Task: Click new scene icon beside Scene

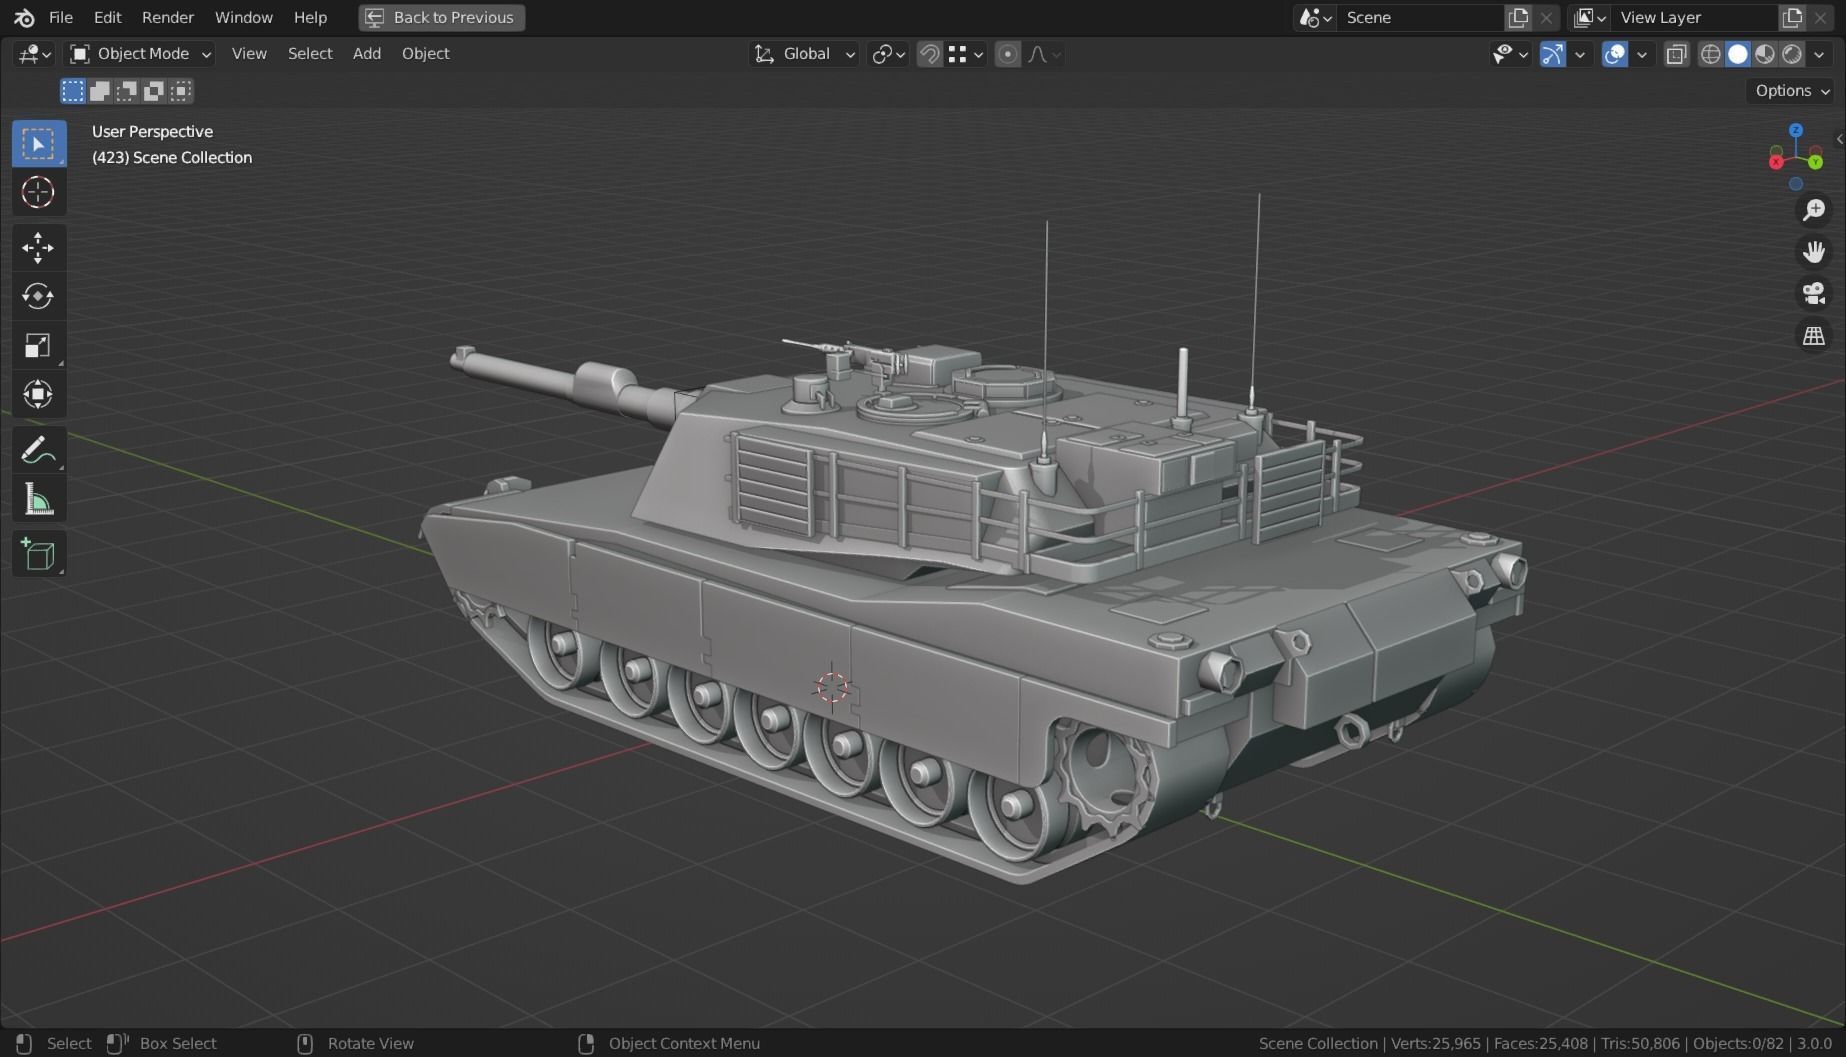Action: [1518, 17]
